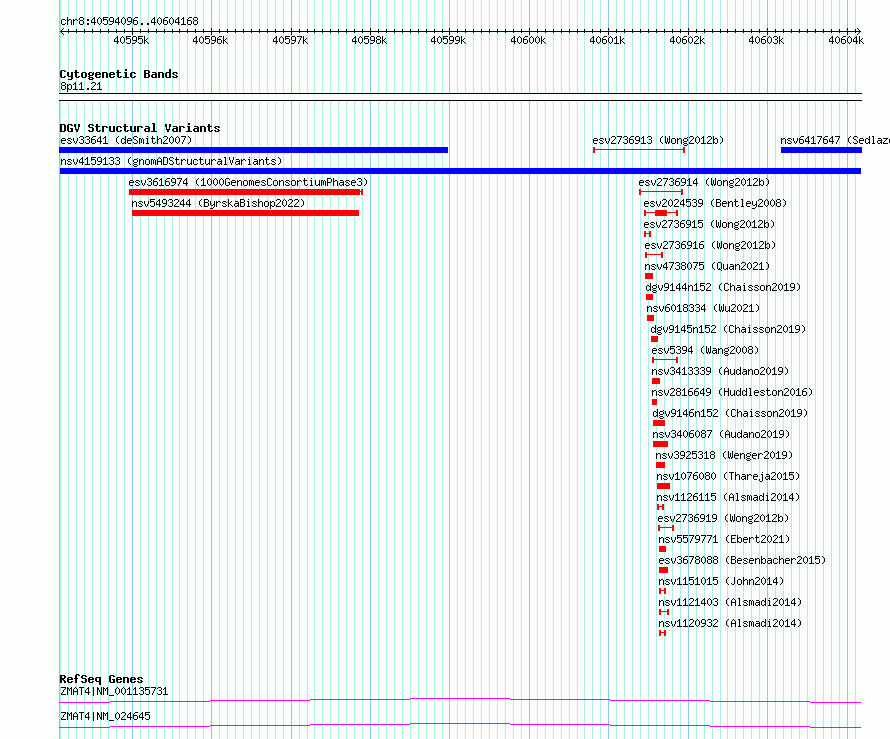Click the RefSeq Genes track title

[101, 679]
